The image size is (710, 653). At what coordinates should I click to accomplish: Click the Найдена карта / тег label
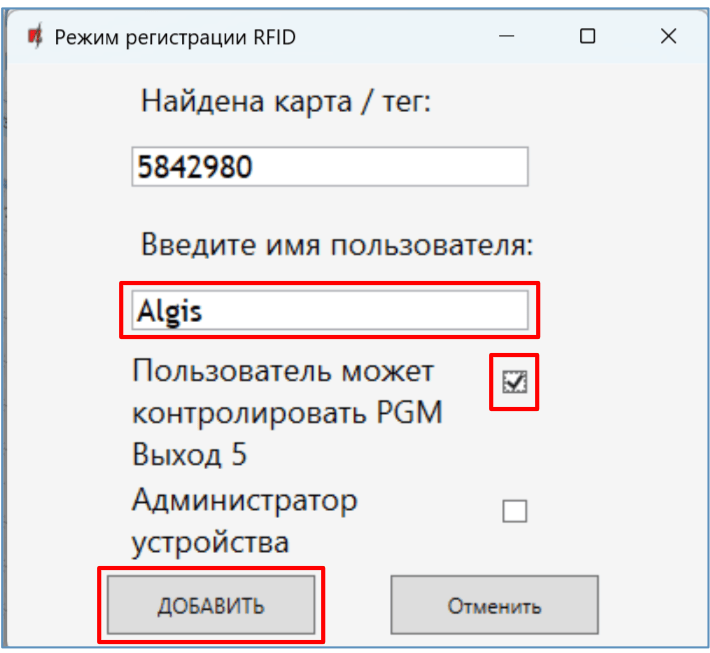point(285,101)
